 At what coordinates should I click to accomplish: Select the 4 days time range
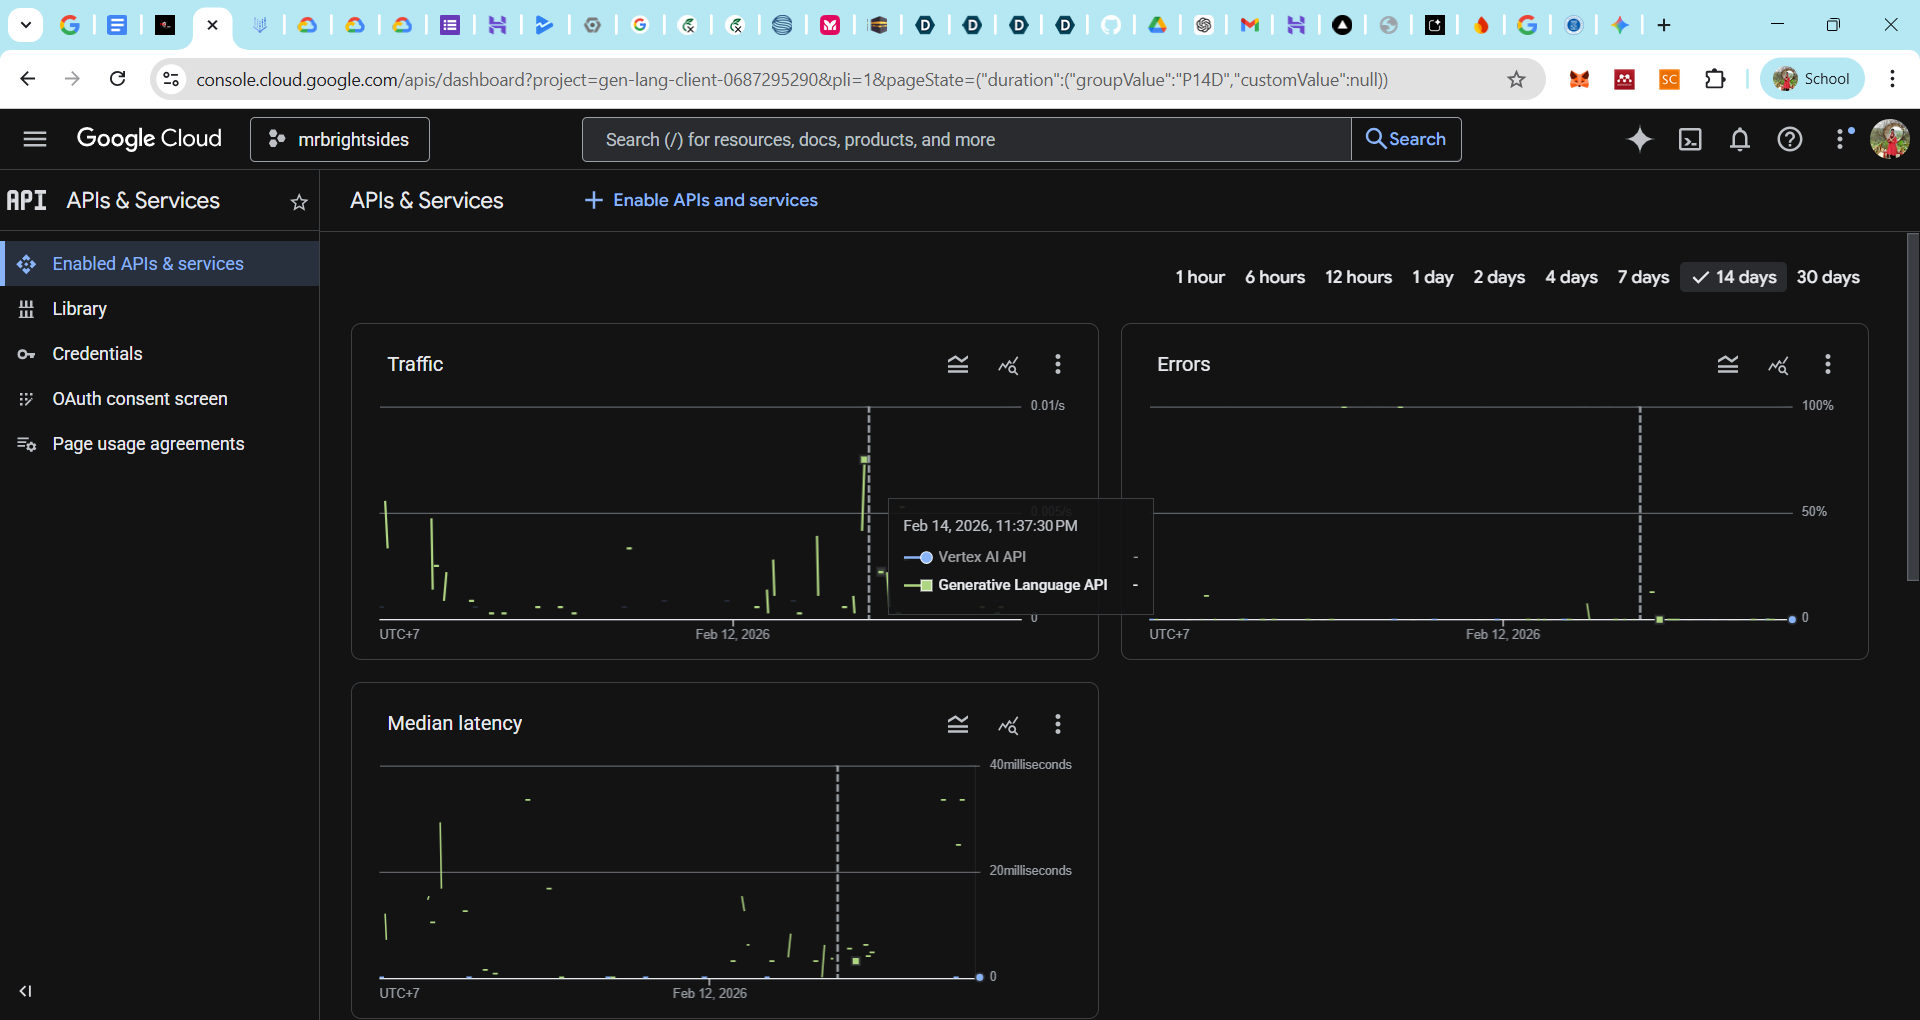(x=1572, y=277)
